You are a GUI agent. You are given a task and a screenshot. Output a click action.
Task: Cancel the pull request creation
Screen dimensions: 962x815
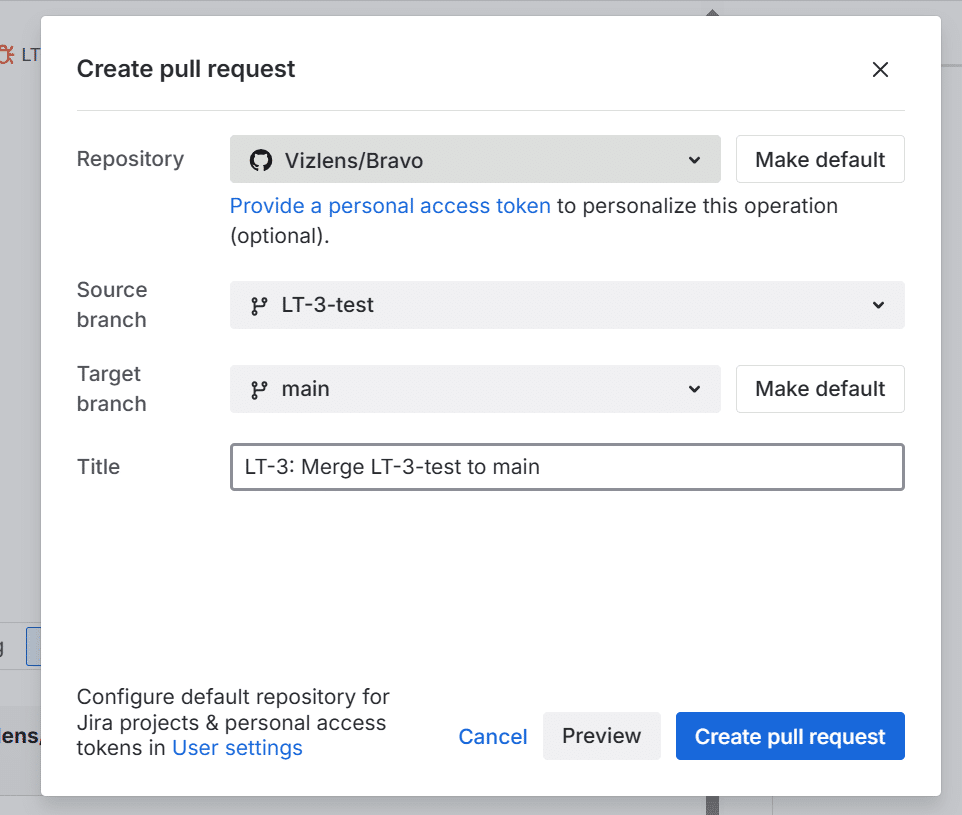(493, 736)
